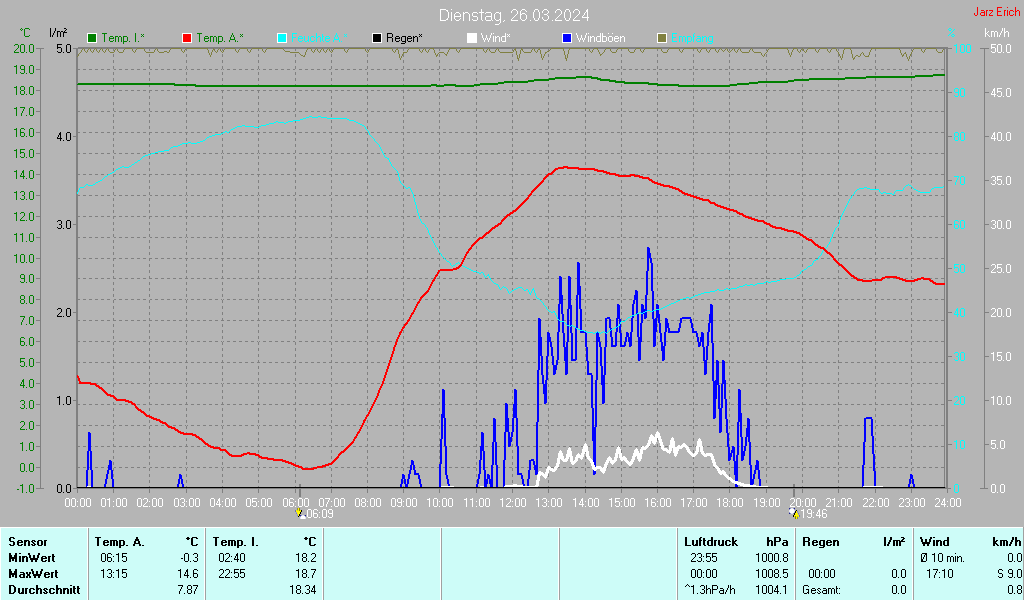Click the green Temp. I. legend swatch
Viewport: 1024px width, 600px height.
pos(92,38)
